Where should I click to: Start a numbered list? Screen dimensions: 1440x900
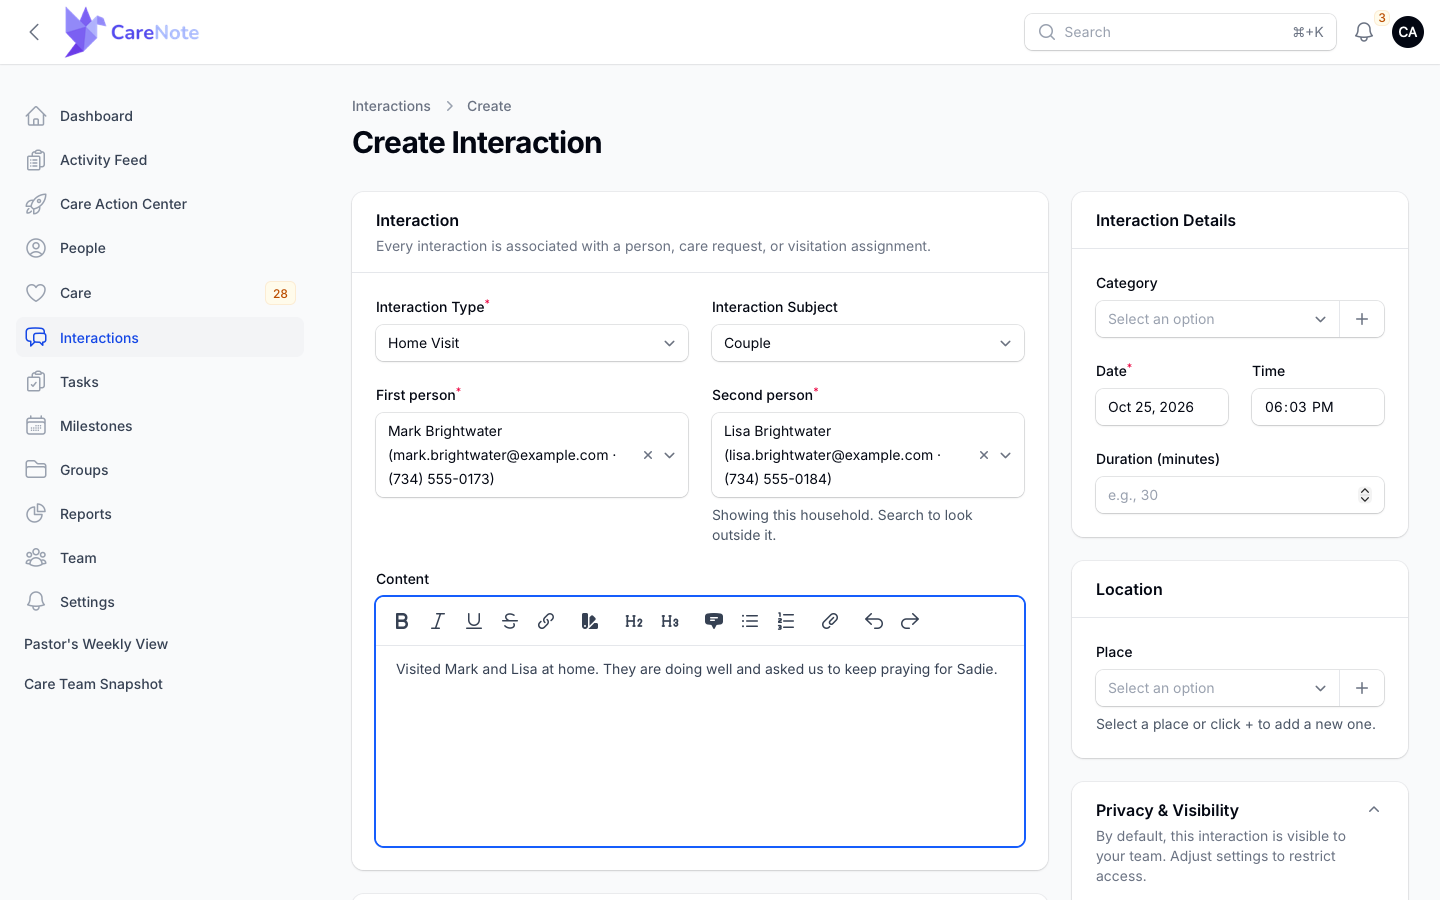click(x=786, y=621)
